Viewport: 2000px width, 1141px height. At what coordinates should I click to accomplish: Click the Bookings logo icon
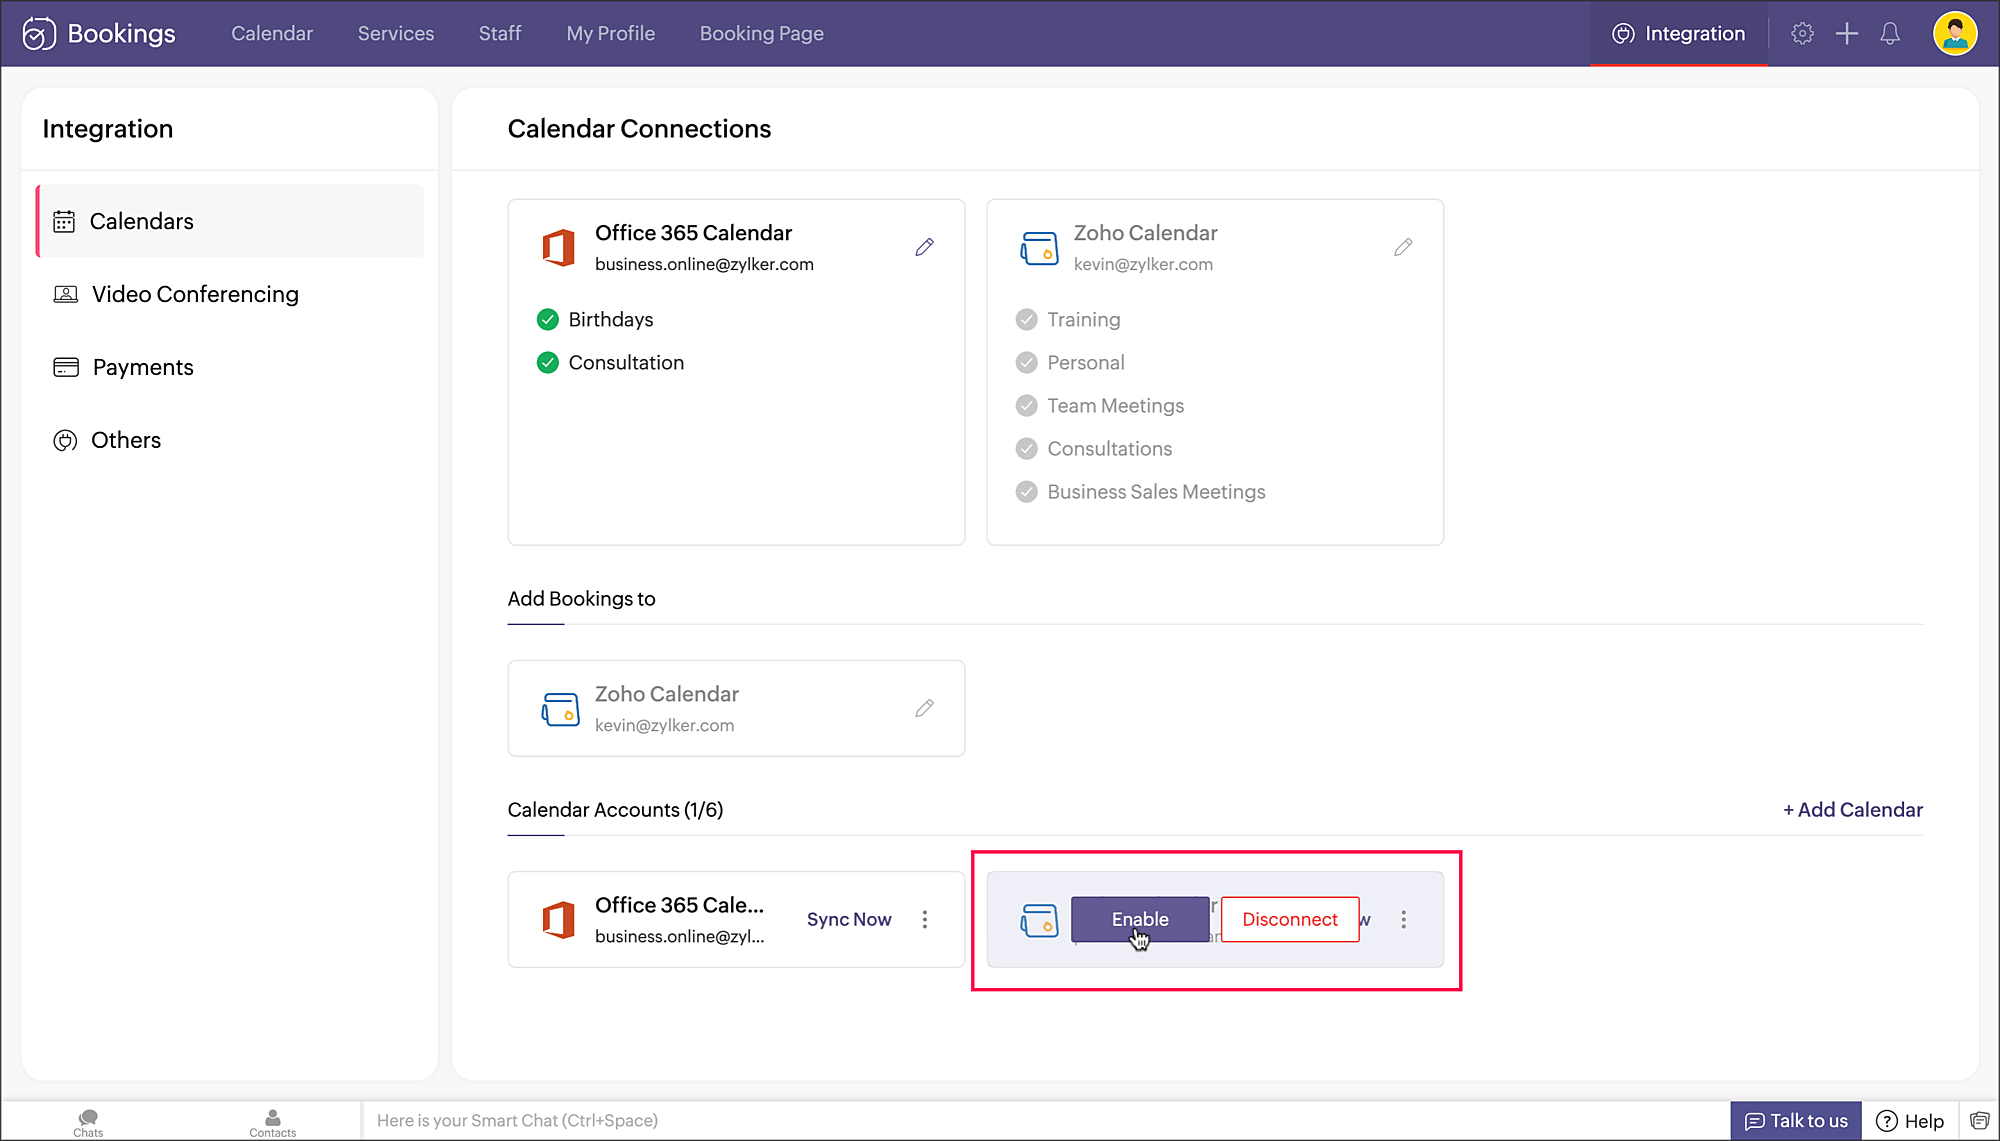coord(38,34)
